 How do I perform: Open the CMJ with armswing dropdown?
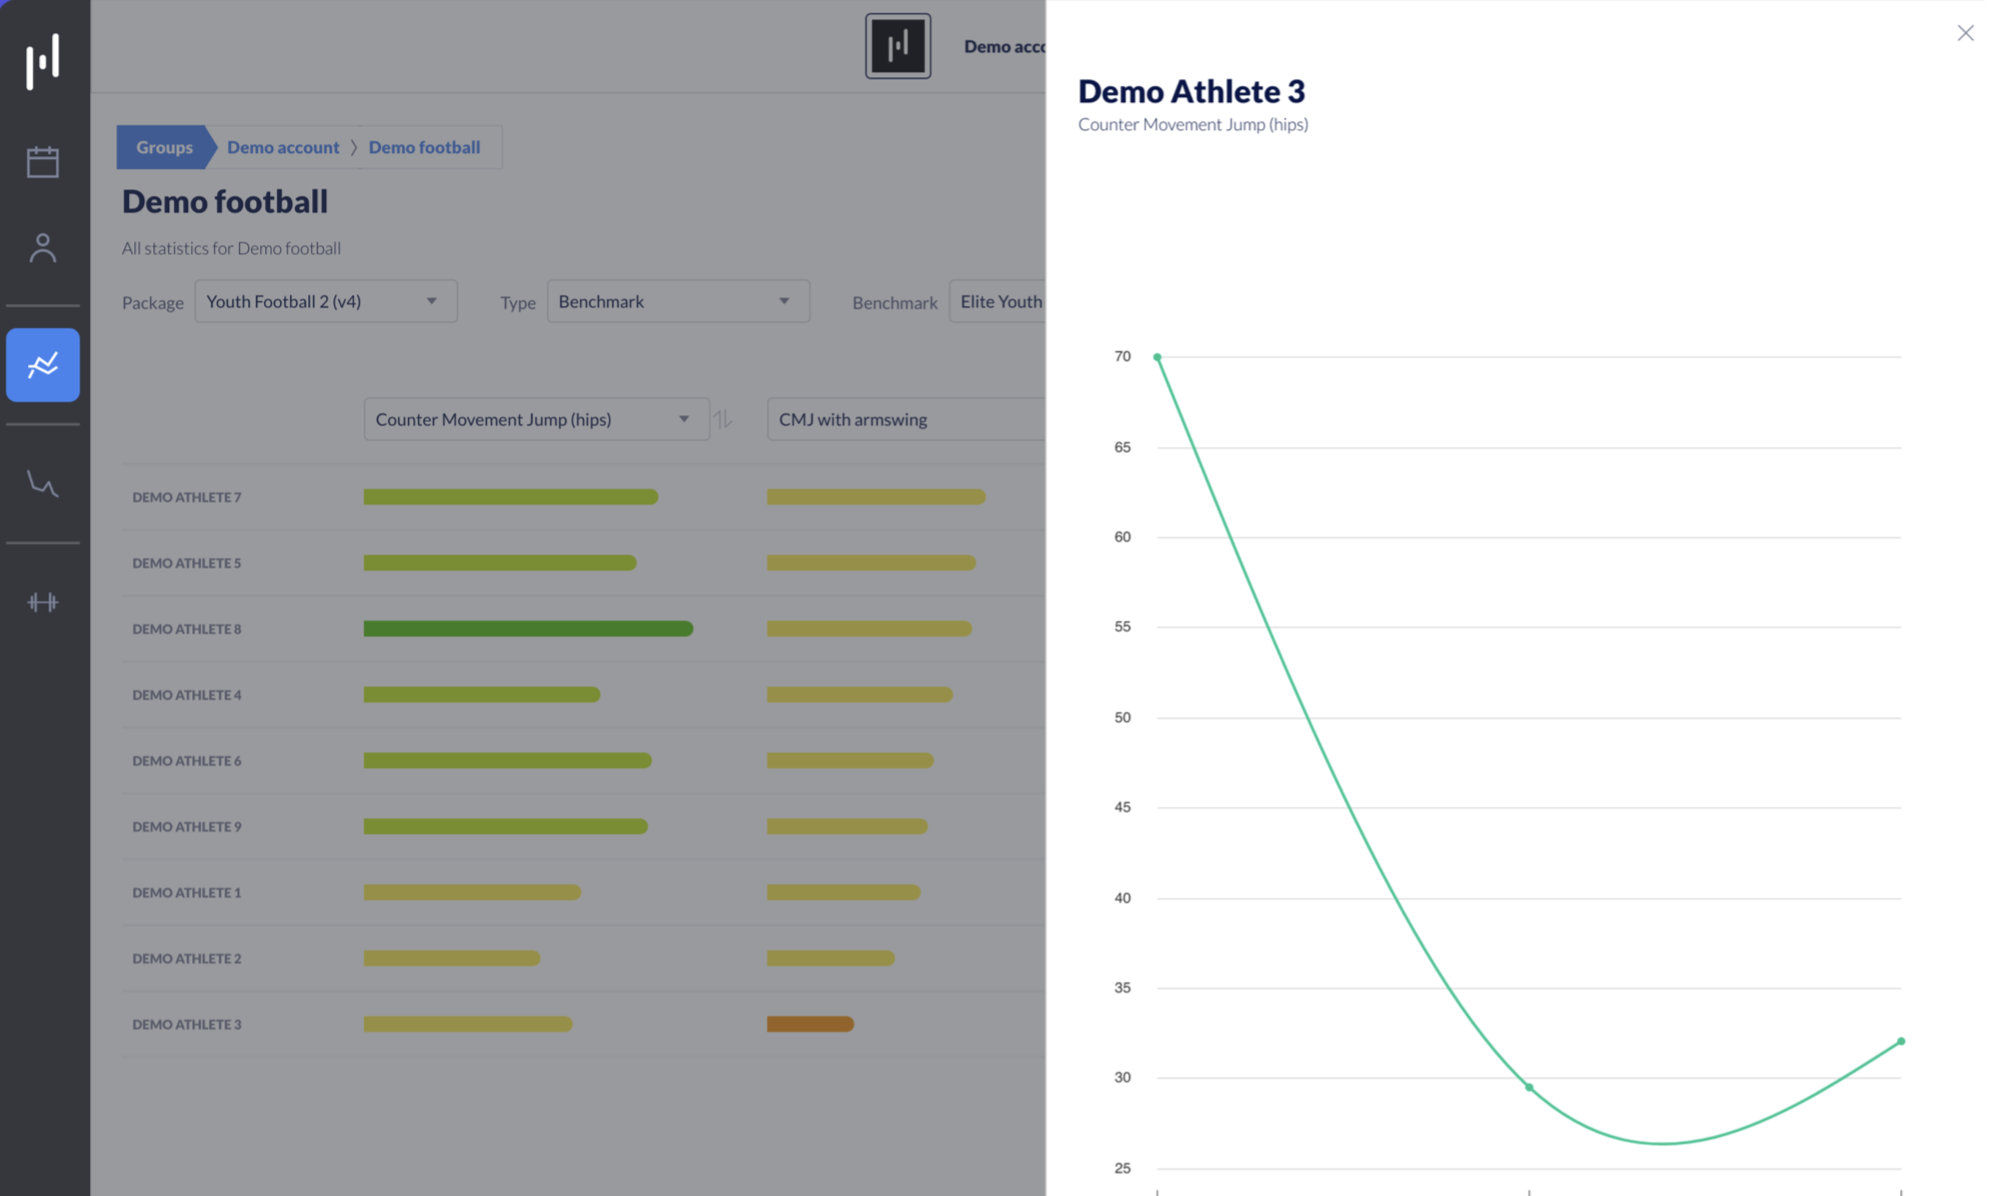tap(906, 419)
